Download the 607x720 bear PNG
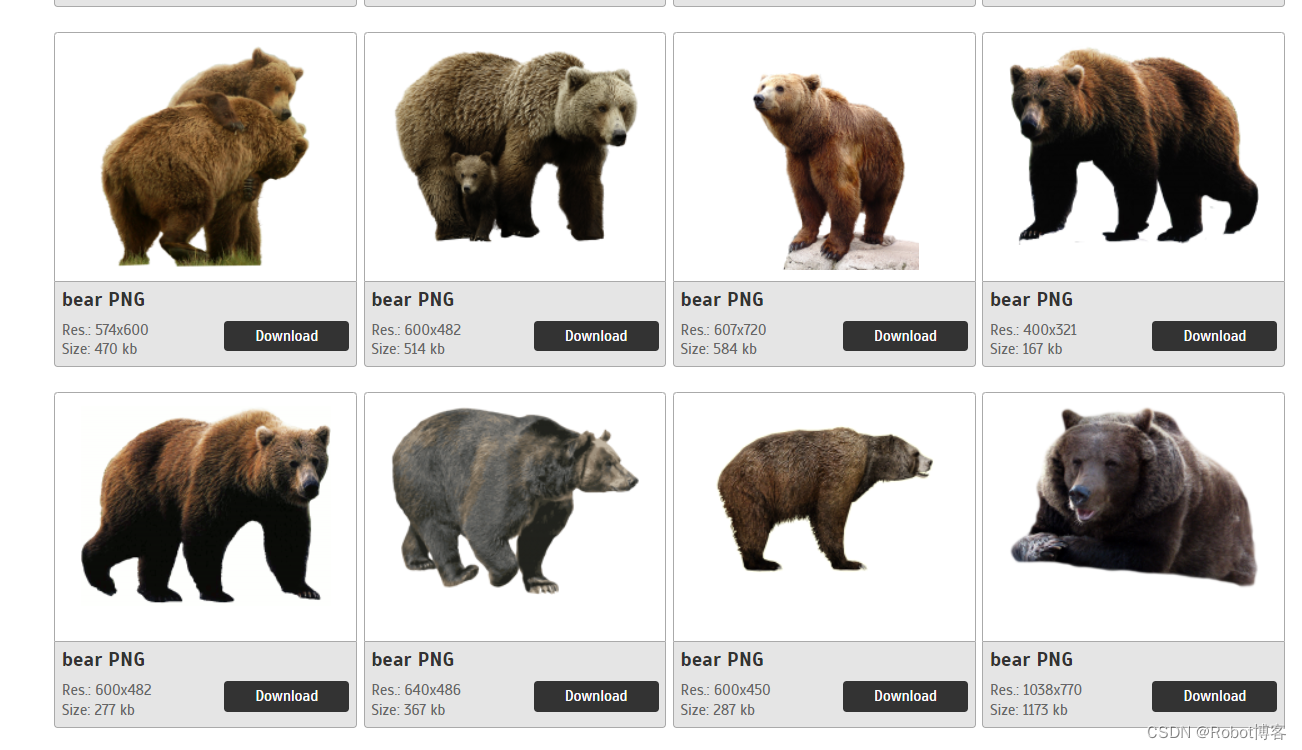Screen dimensions: 1302x750 (x=905, y=336)
